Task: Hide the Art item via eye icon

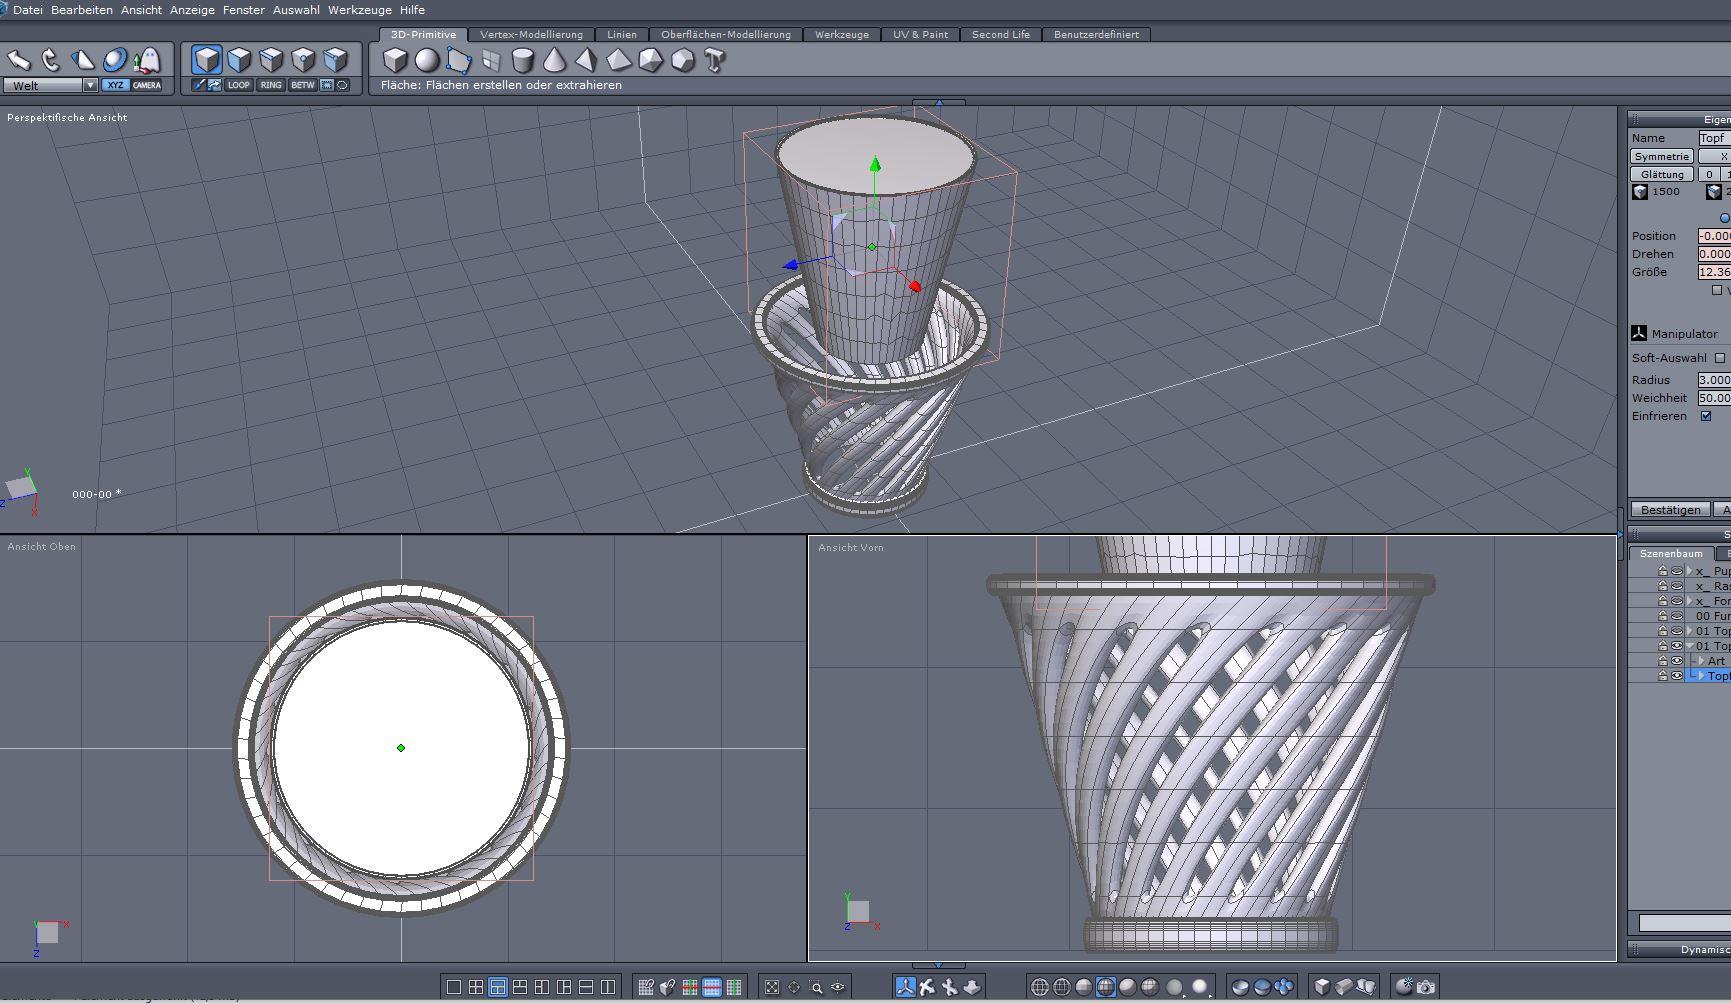Action: coord(1677,661)
